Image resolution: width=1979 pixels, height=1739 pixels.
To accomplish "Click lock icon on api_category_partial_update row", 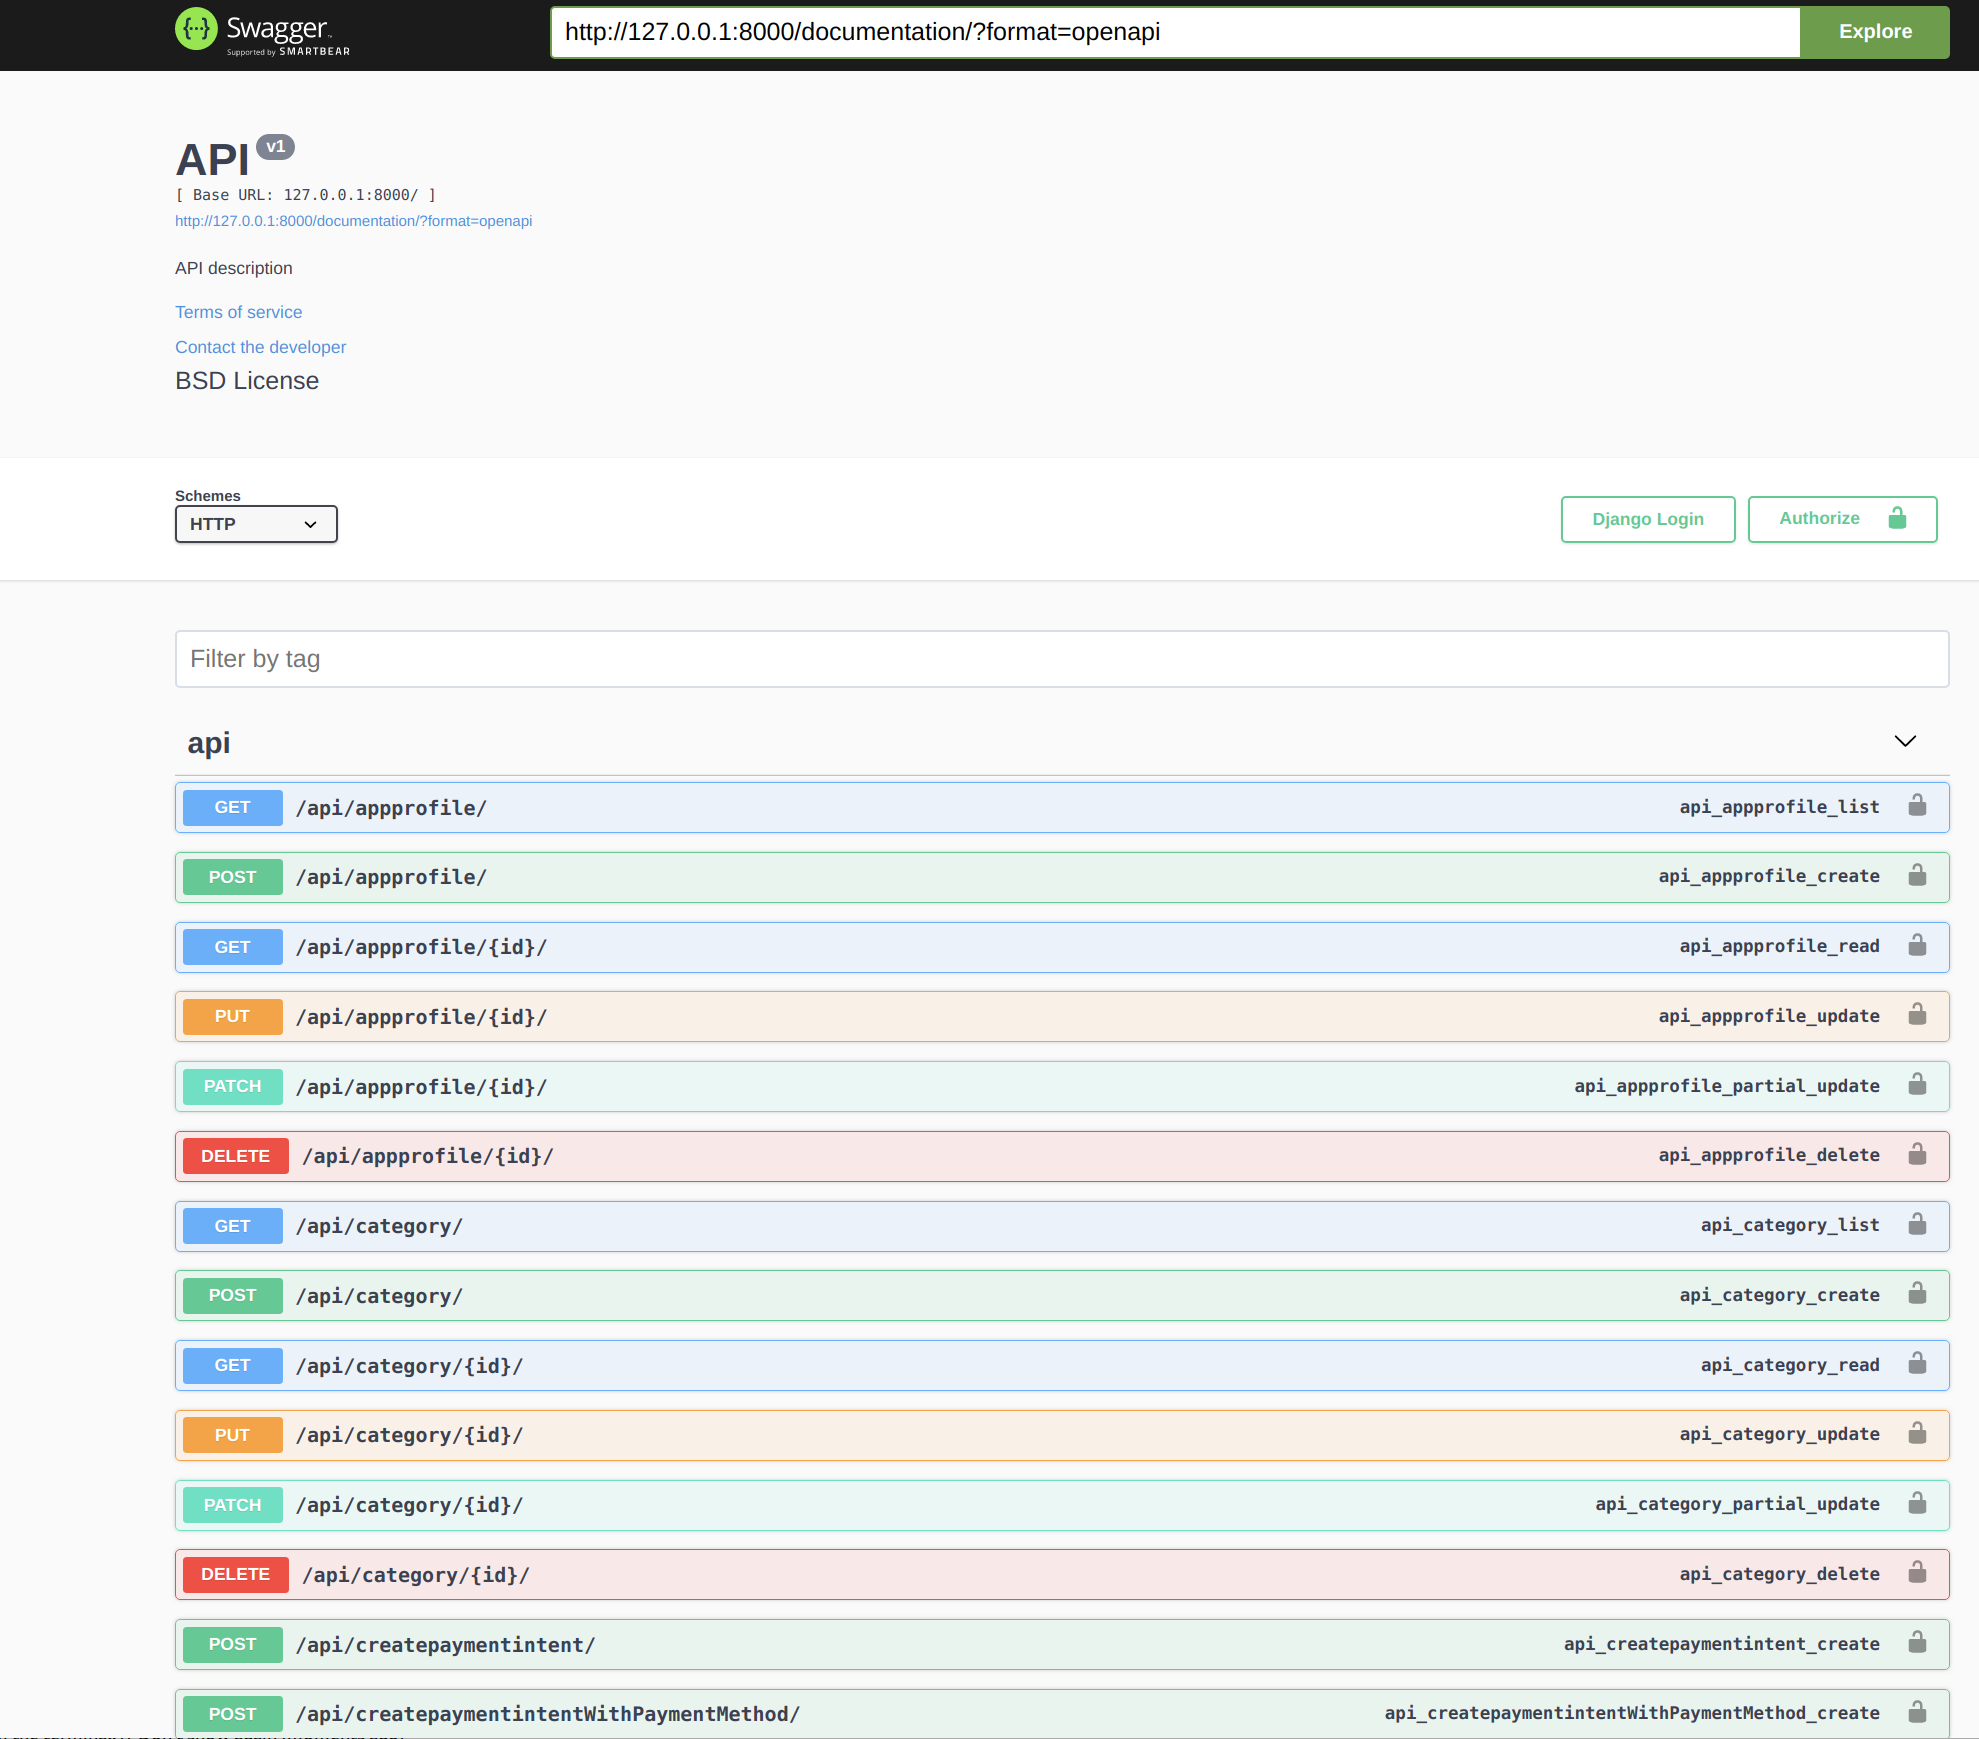I will [x=1917, y=1504].
